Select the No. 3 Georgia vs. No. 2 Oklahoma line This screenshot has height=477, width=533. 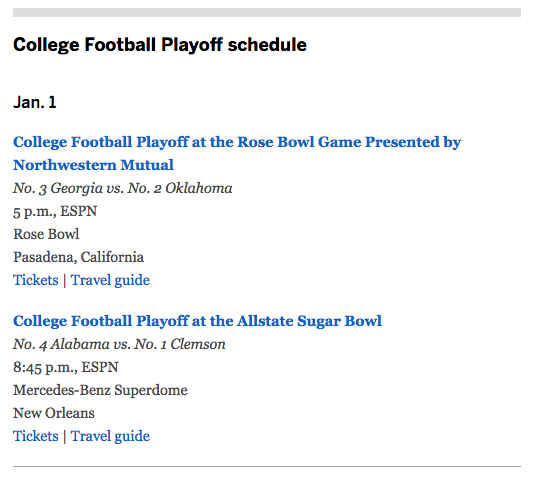[x=123, y=189]
